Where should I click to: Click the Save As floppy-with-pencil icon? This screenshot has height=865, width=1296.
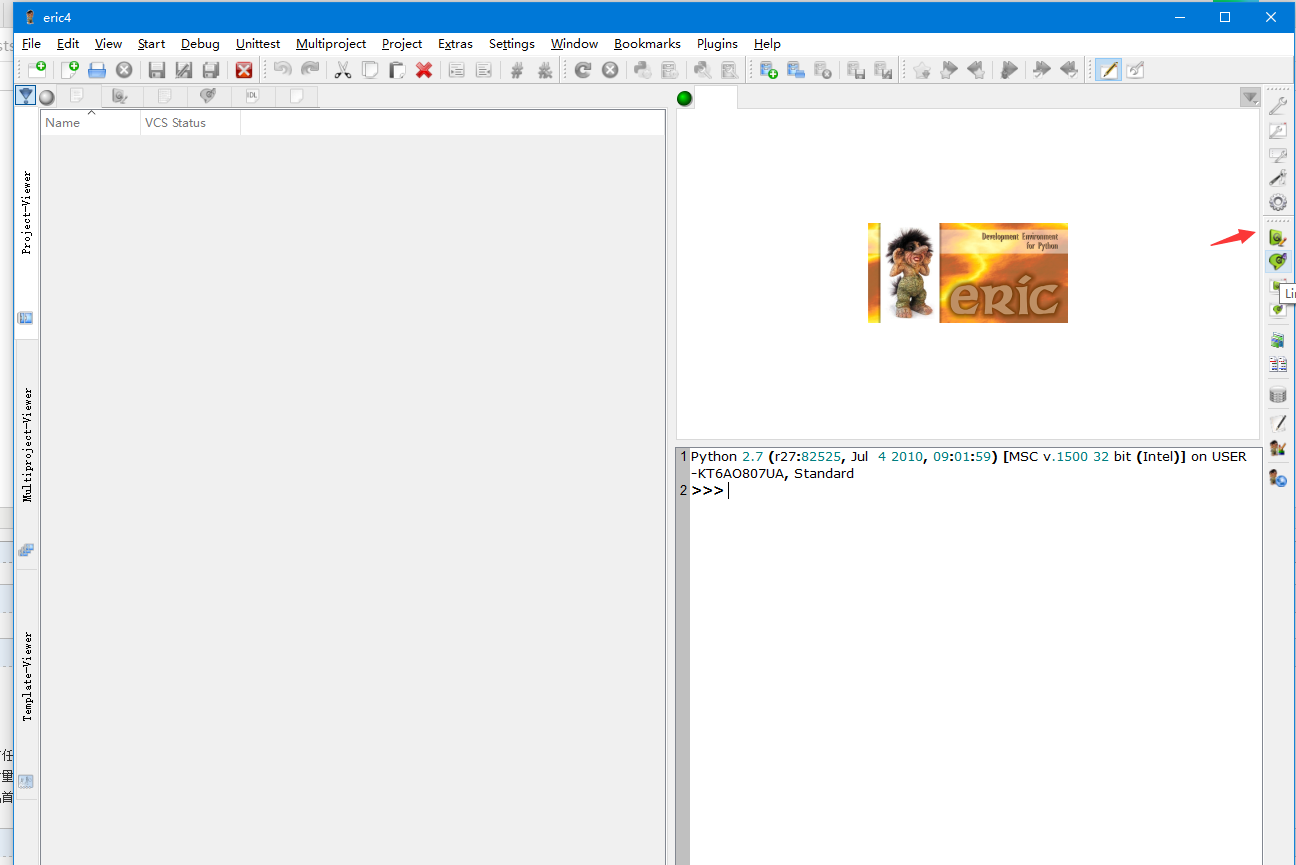click(x=184, y=70)
